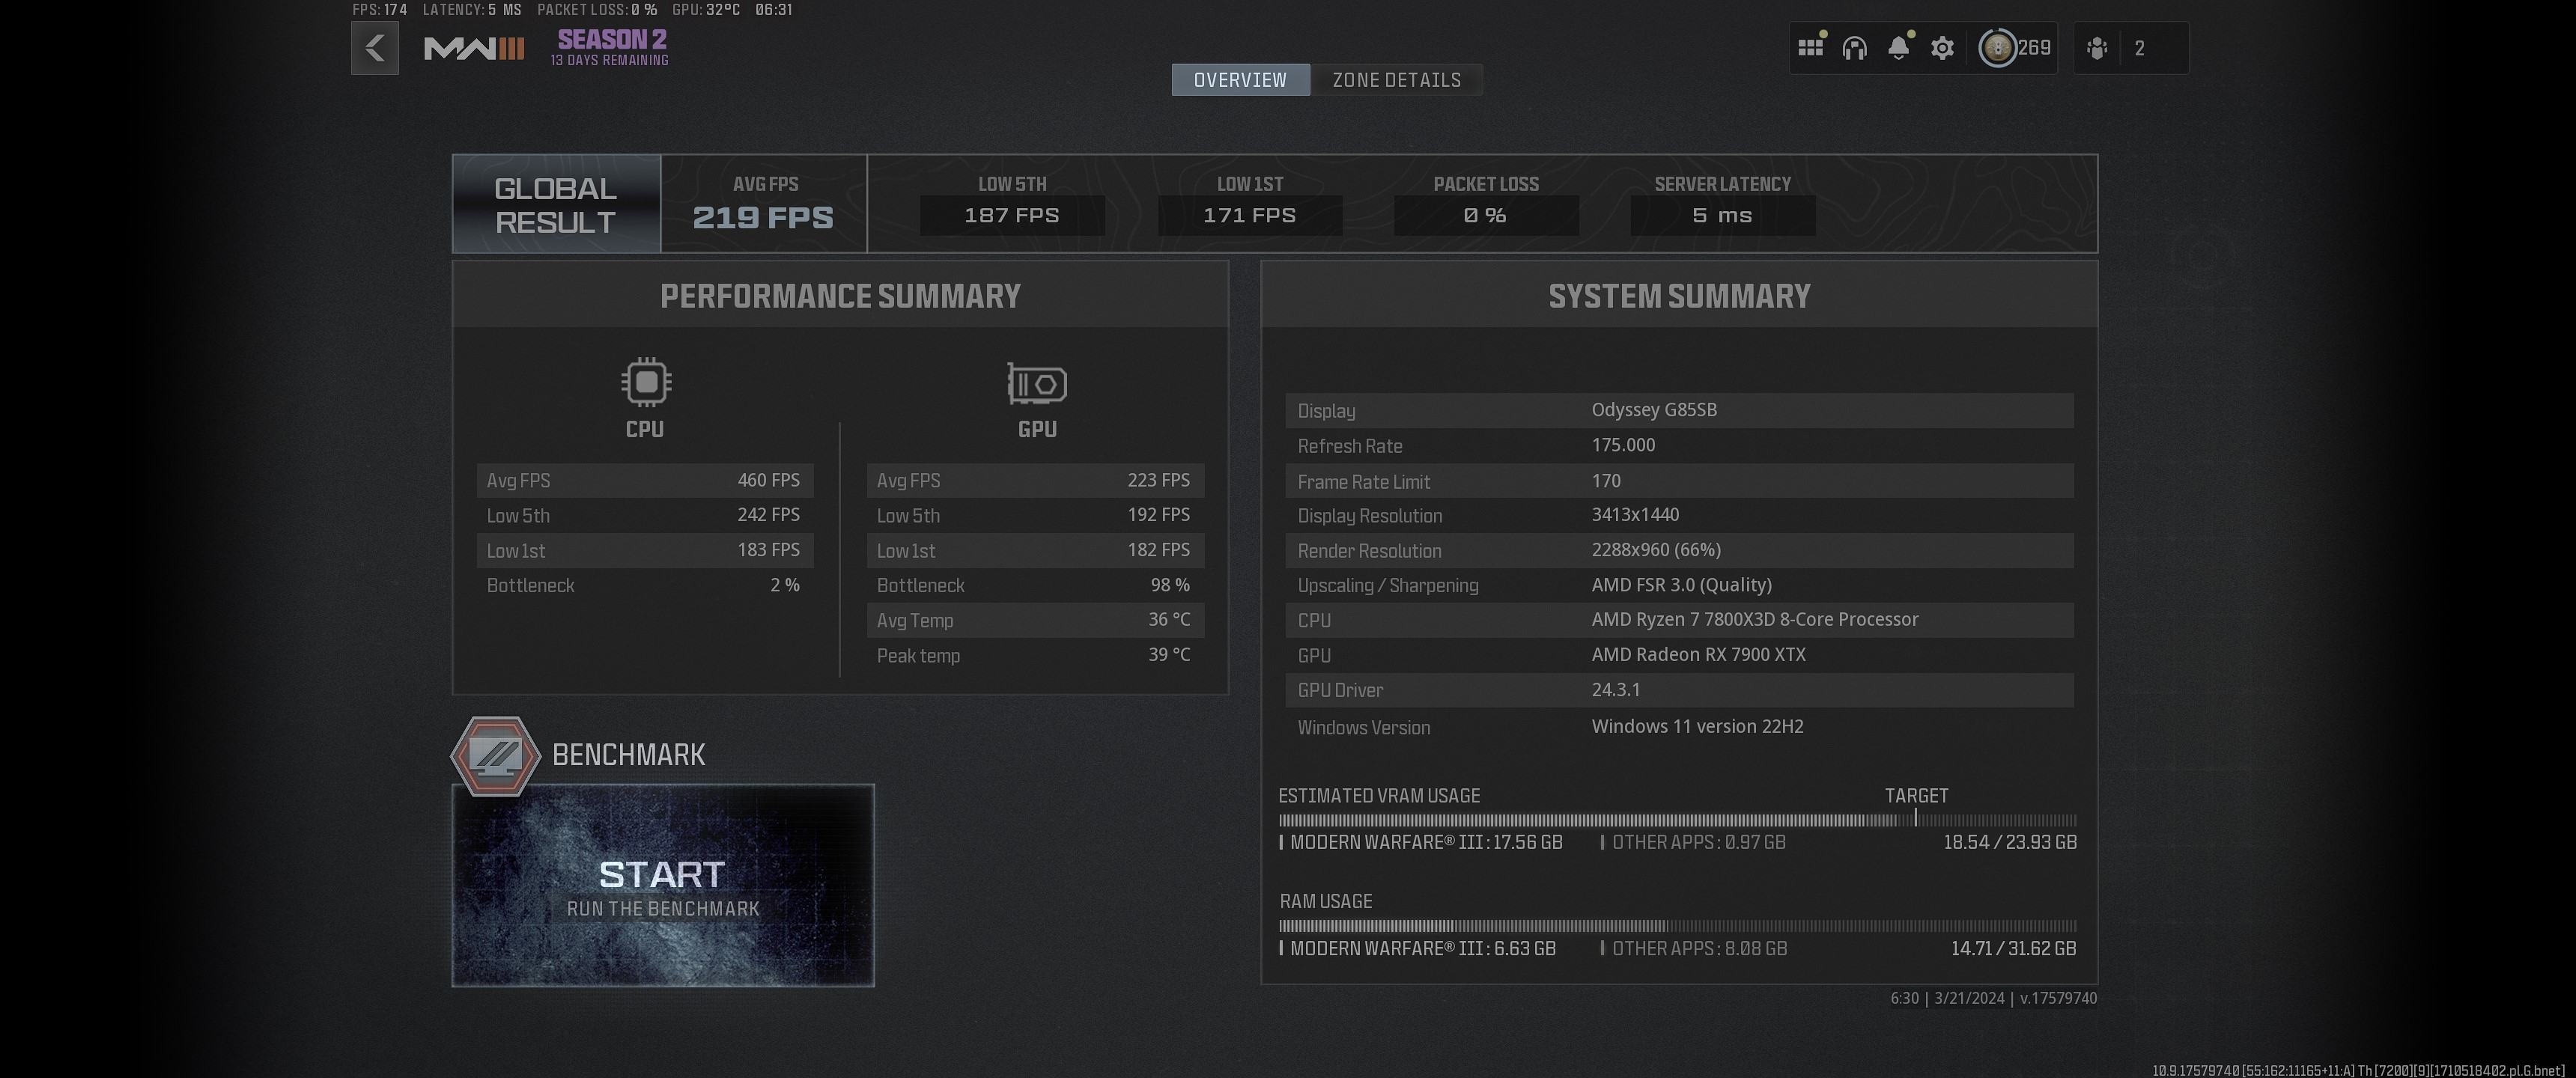Click CPU Low 1st 183 FPS row
The height and width of the screenshot is (1078, 2576).
click(645, 551)
